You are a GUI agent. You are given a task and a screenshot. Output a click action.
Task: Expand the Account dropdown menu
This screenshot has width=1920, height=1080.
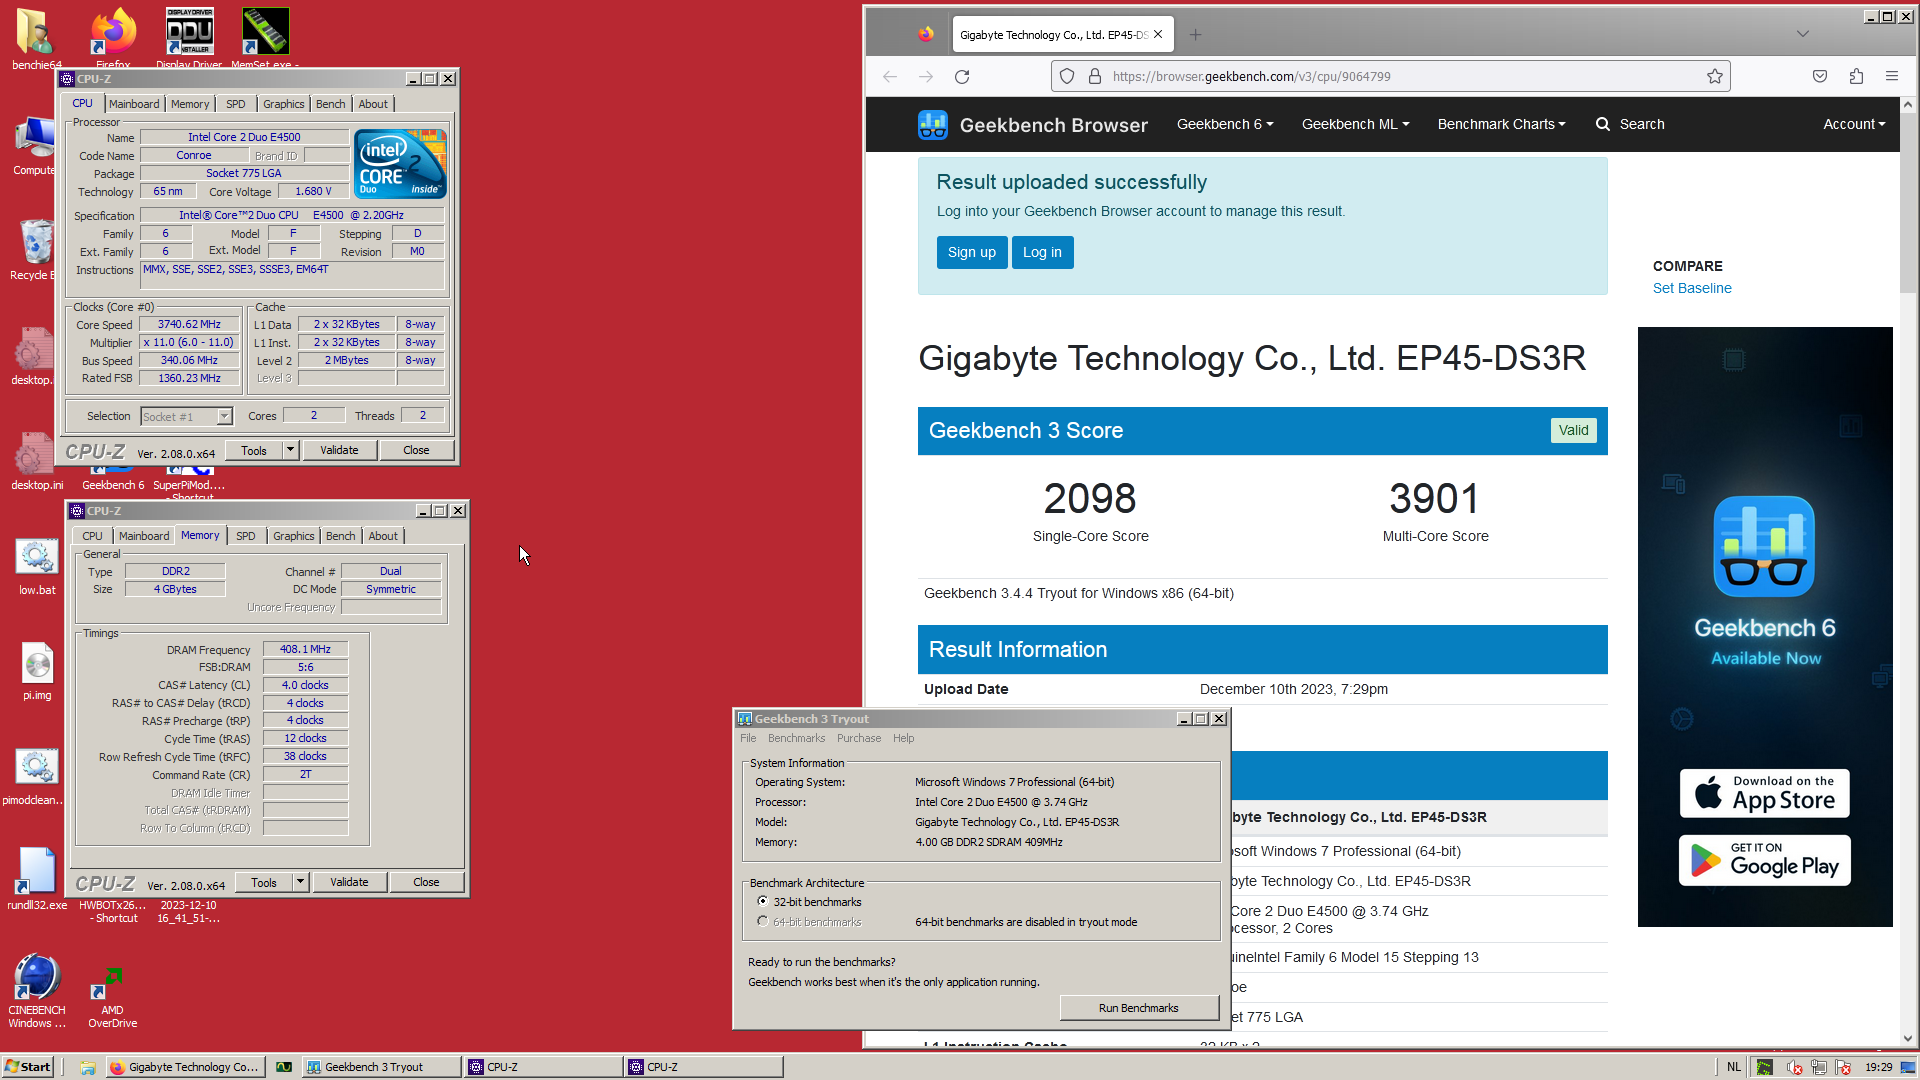point(1854,124)
